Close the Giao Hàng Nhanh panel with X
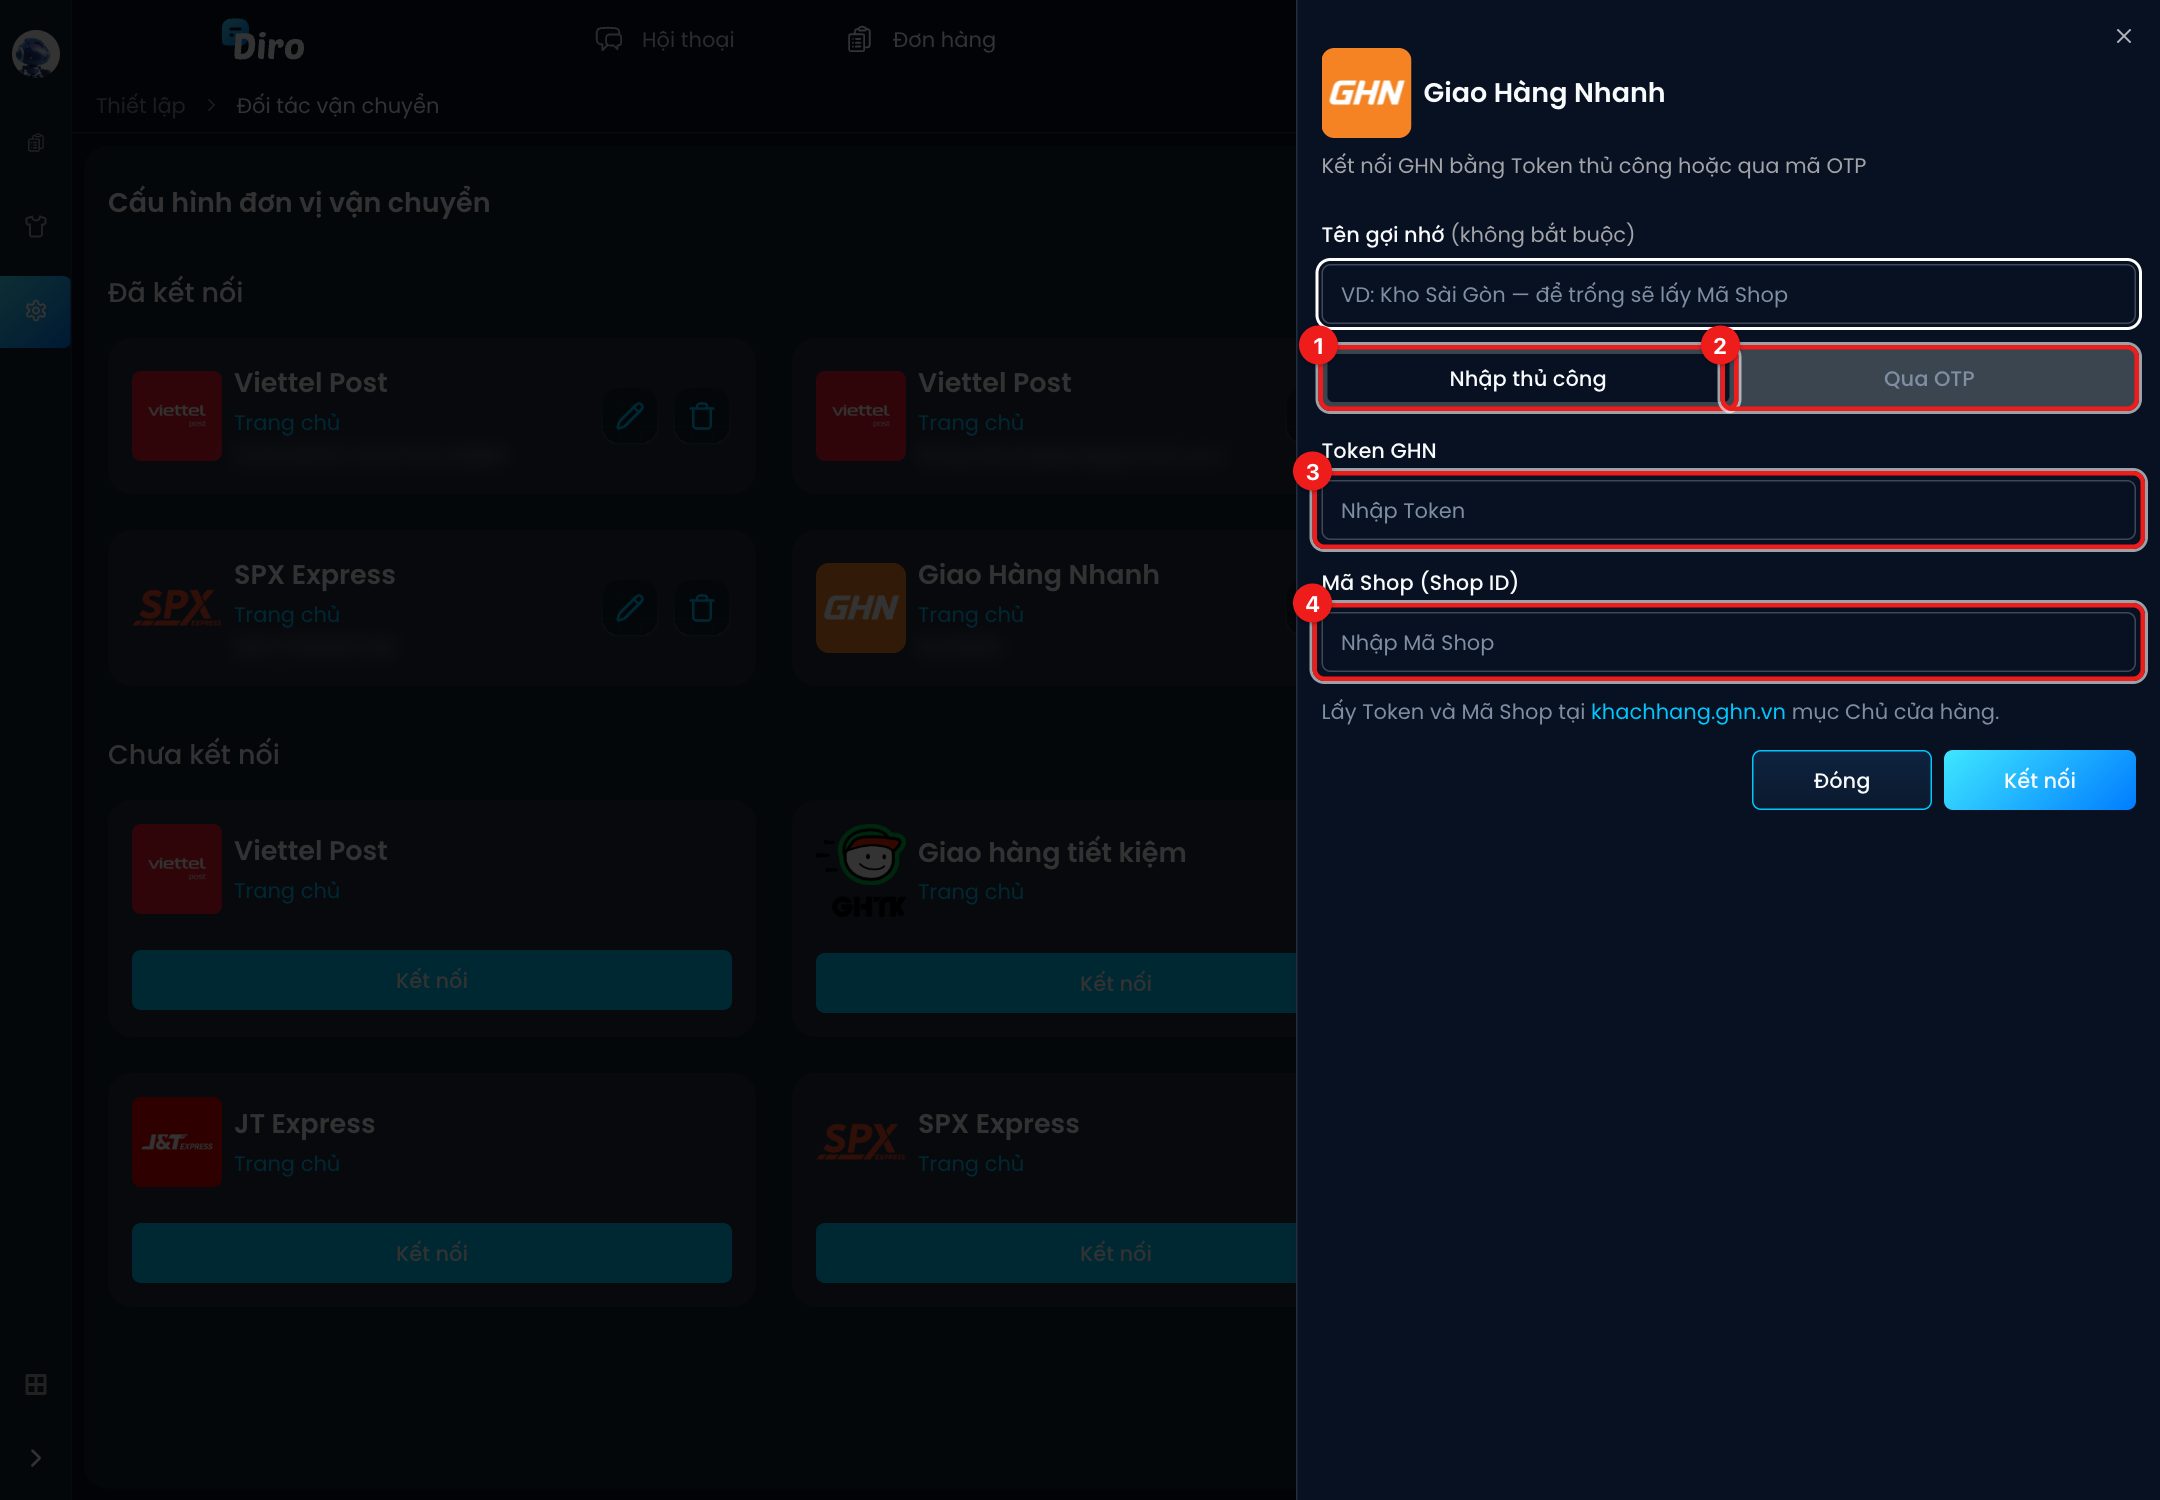This screenshot has width=2160, height=1500. coord(2124,36)
